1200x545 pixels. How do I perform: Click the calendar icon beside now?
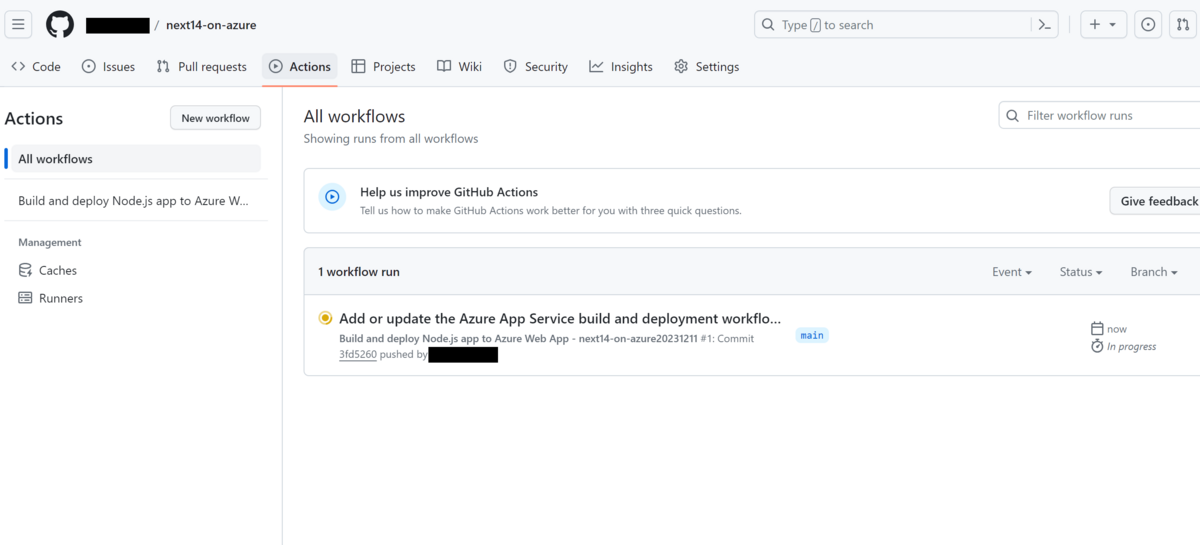pyautogui.click(x=1097, y=328)
